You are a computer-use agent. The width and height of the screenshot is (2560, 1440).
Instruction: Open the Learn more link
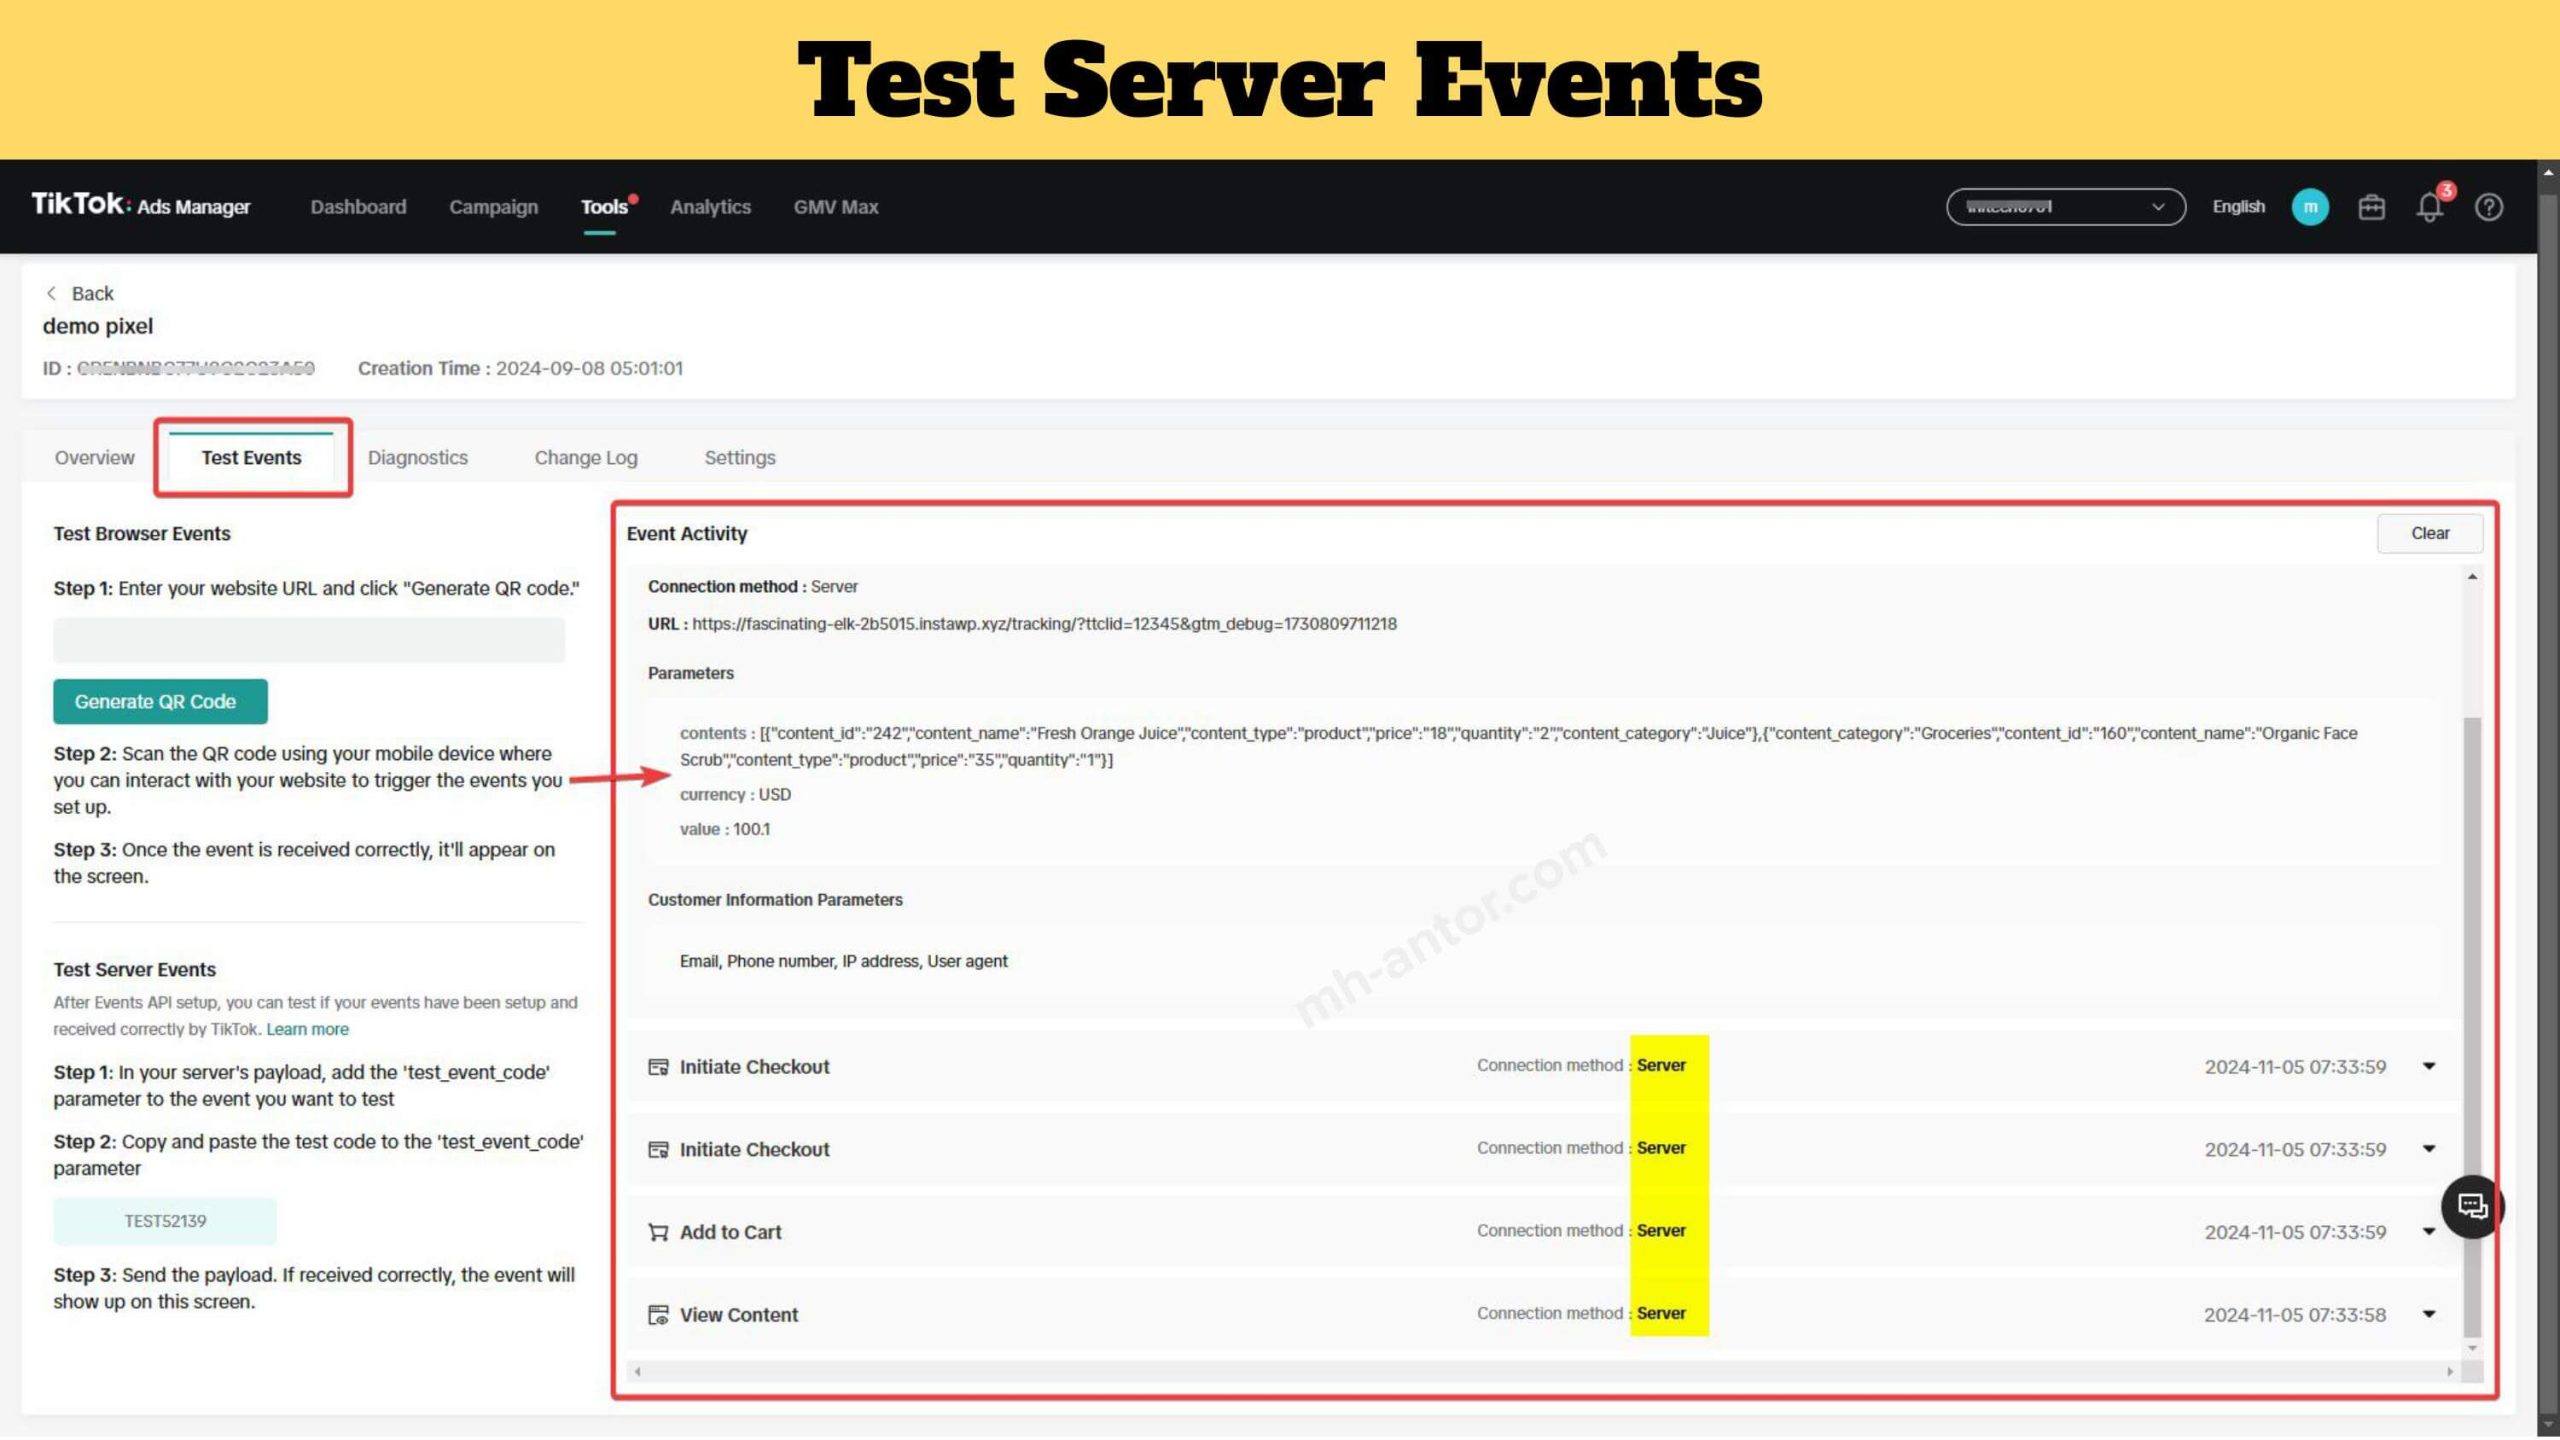point(307,1029)
